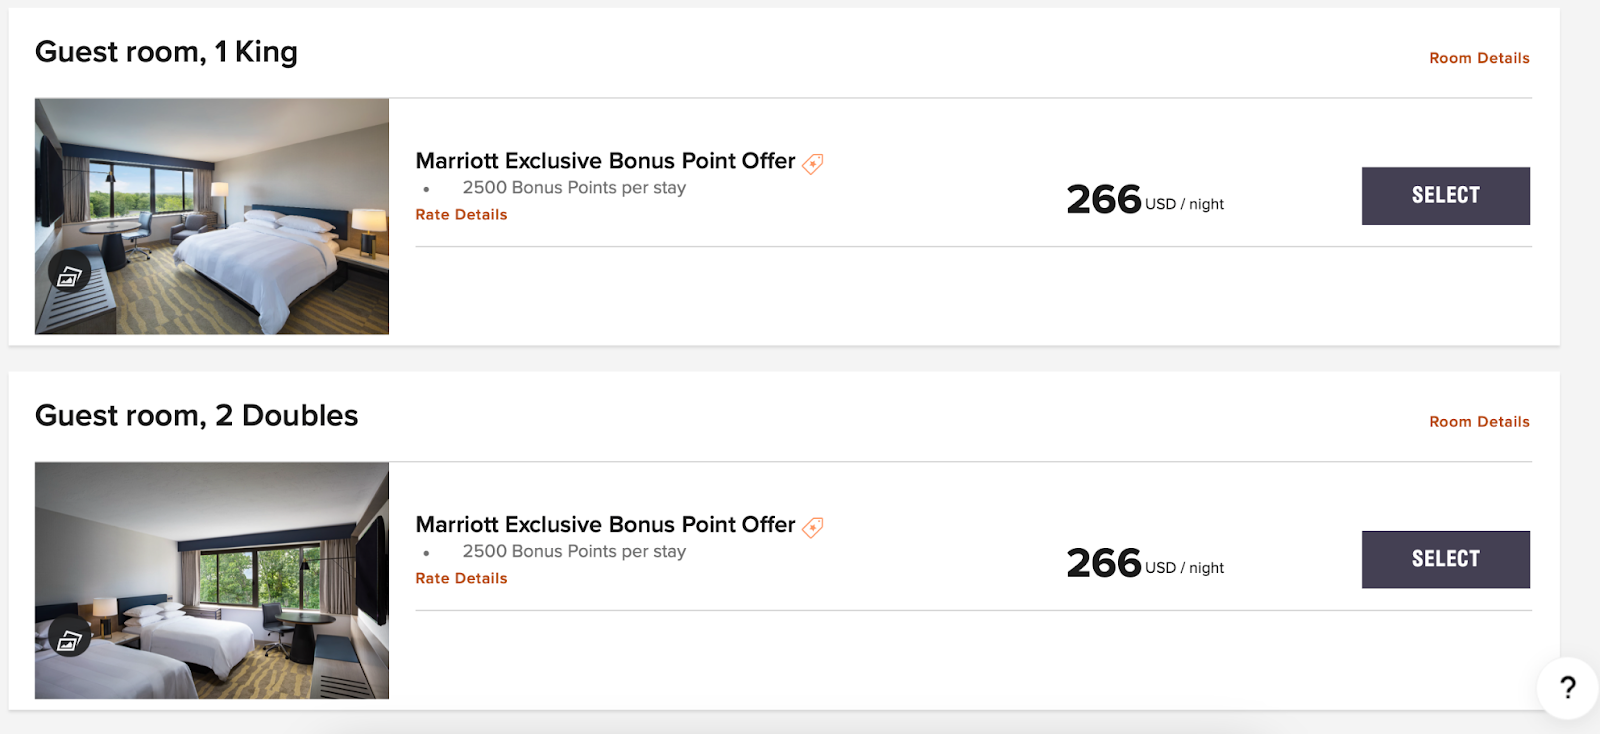Select the Guest room, 2 Doubles rate
Viewport: 1600px width, 734px height.
pos(1445,560)
